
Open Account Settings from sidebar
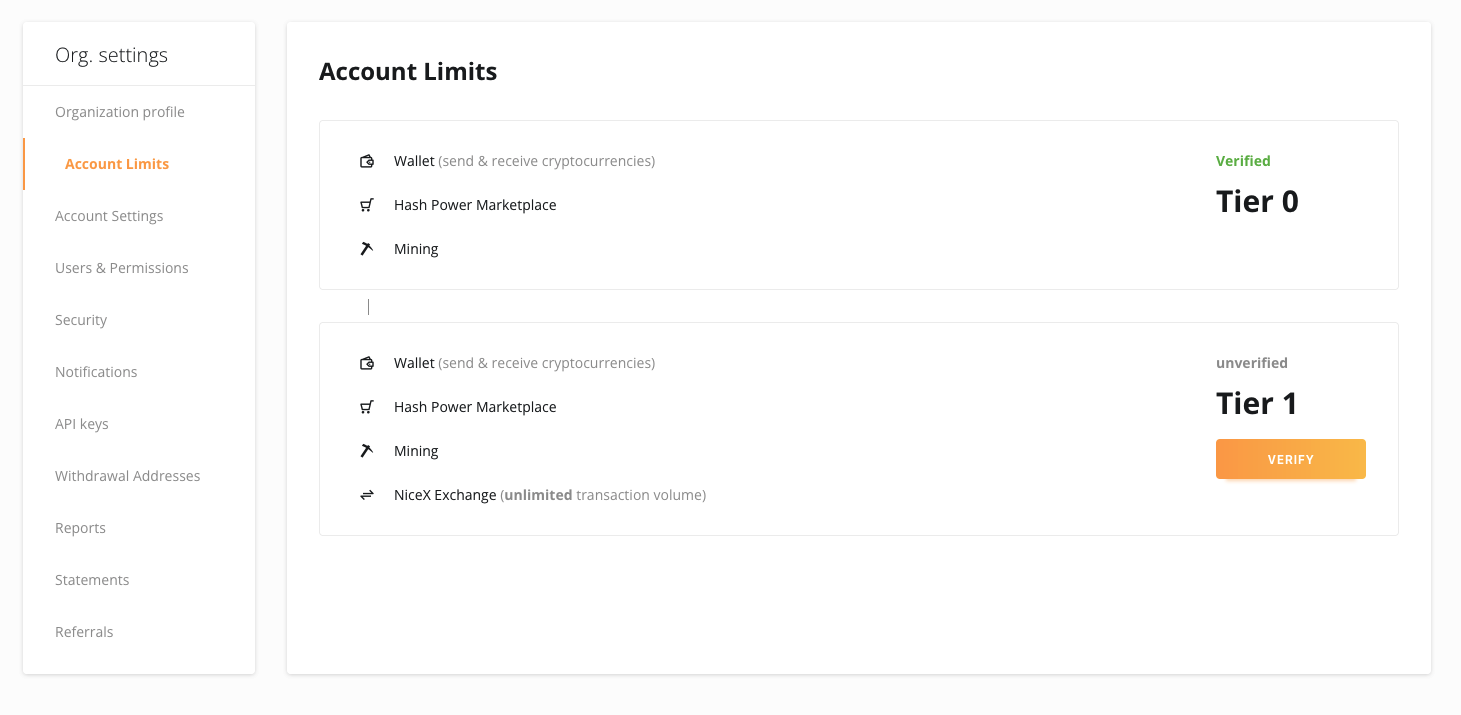pos(109,215)
